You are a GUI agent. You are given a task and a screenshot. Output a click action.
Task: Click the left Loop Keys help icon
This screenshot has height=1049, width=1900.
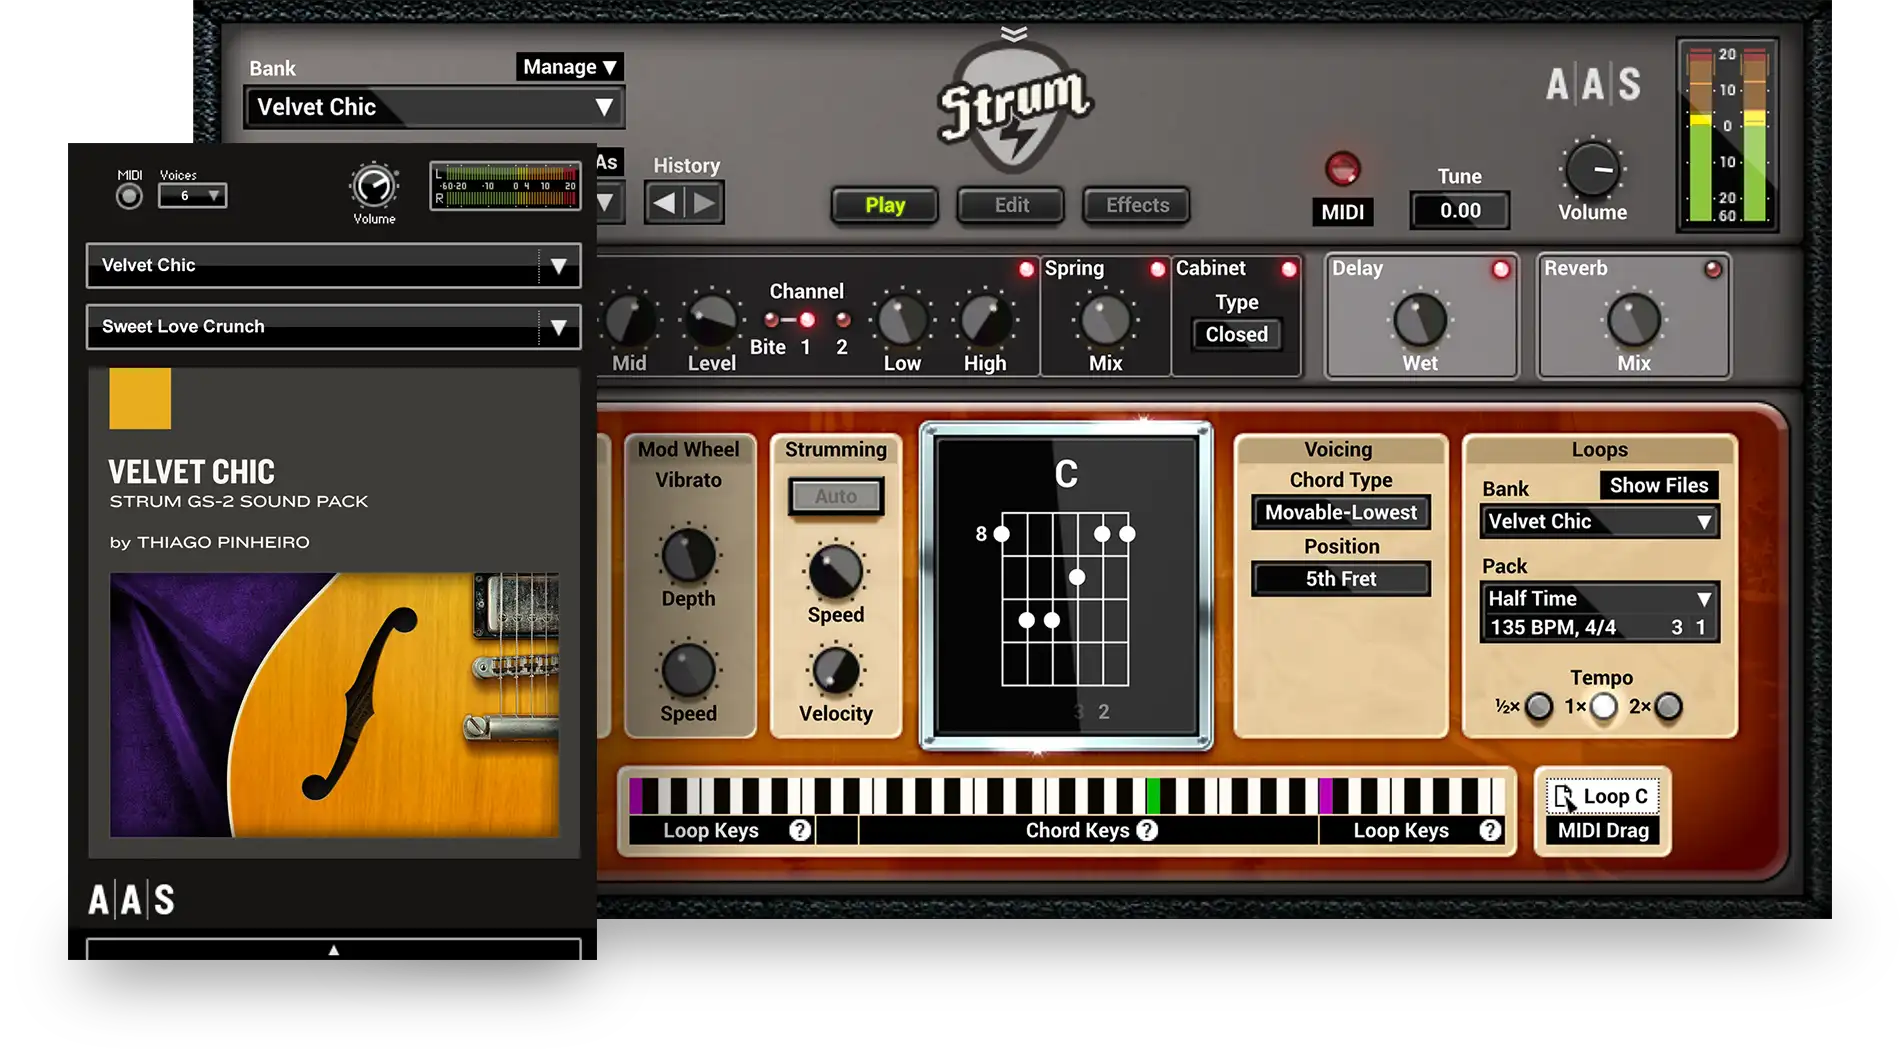(799, 830)
